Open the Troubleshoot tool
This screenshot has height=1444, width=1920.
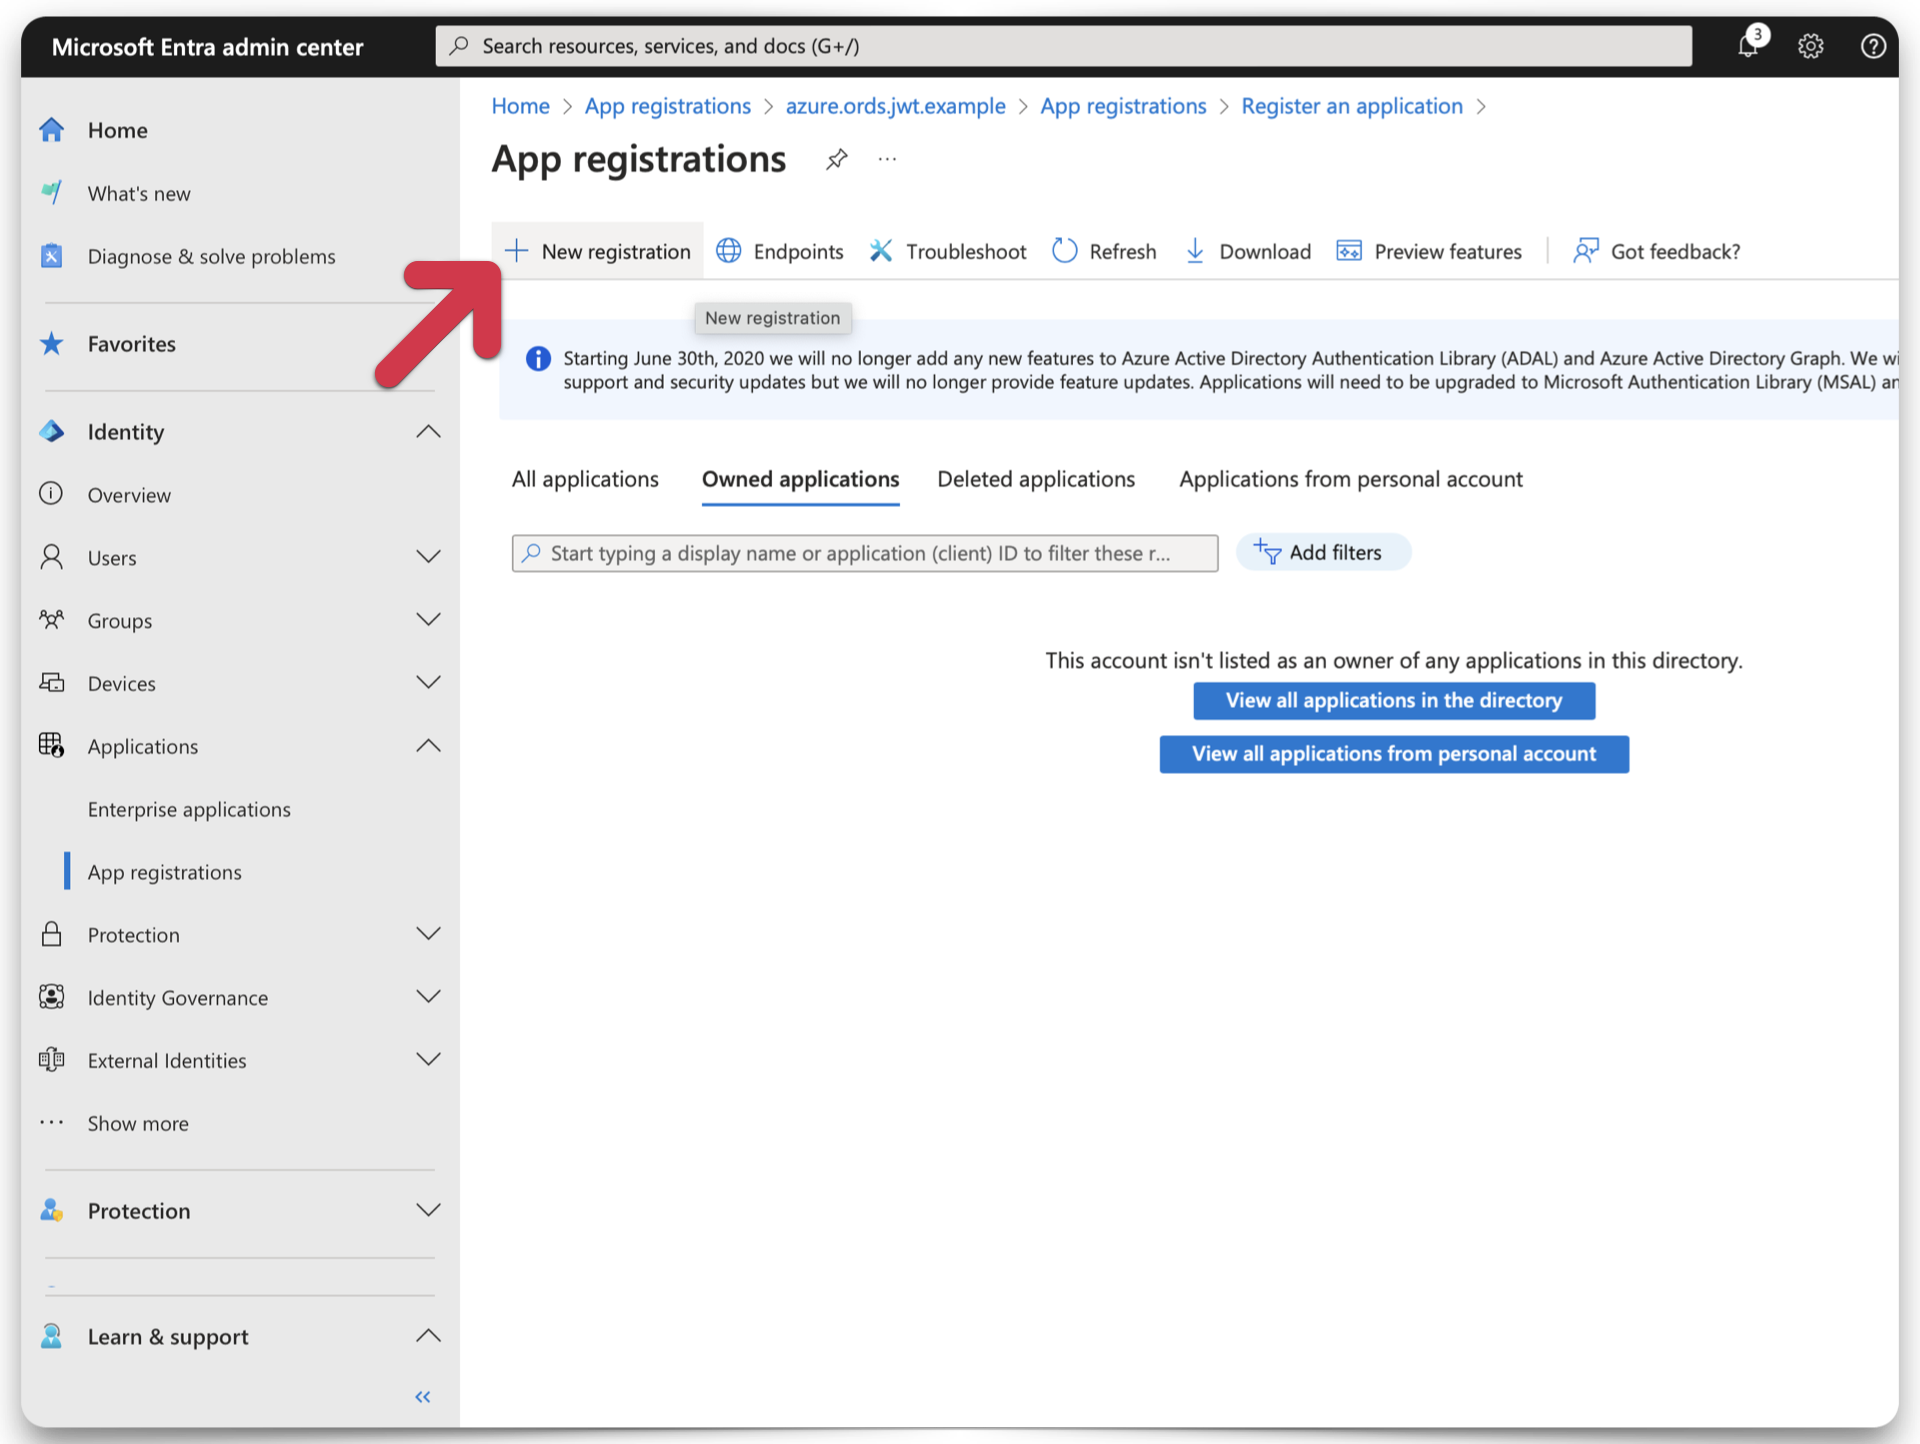tap(946, 251)
